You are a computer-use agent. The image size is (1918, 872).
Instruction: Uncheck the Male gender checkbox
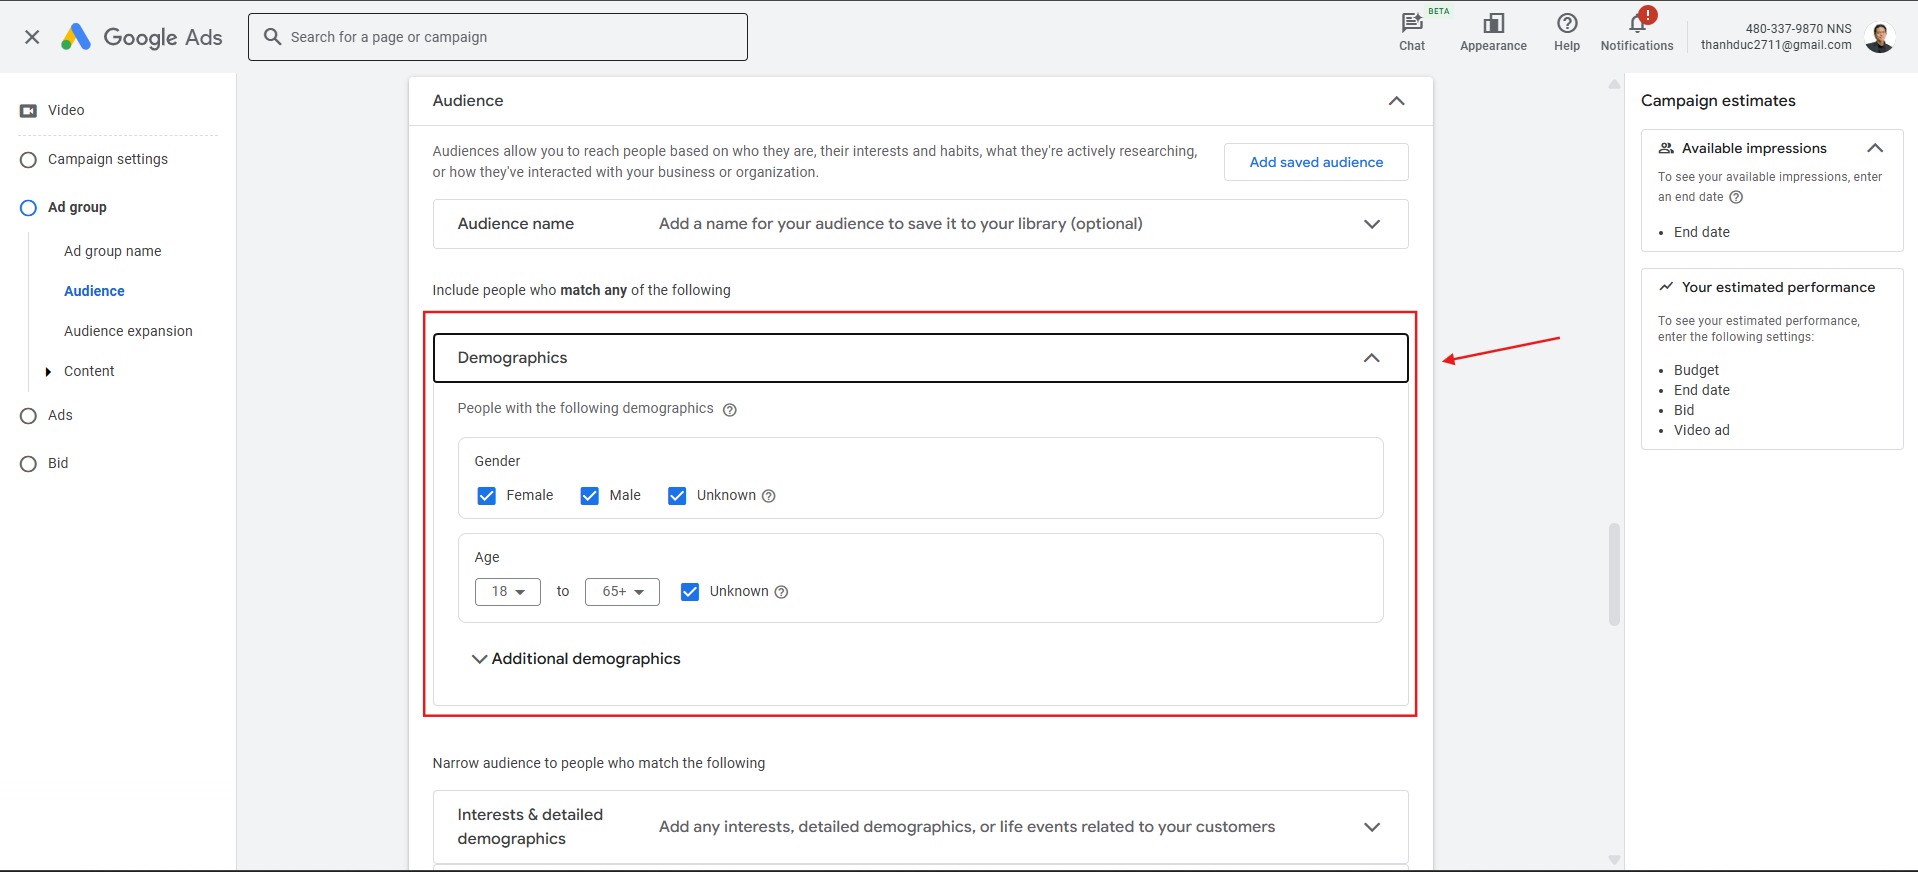590,496
